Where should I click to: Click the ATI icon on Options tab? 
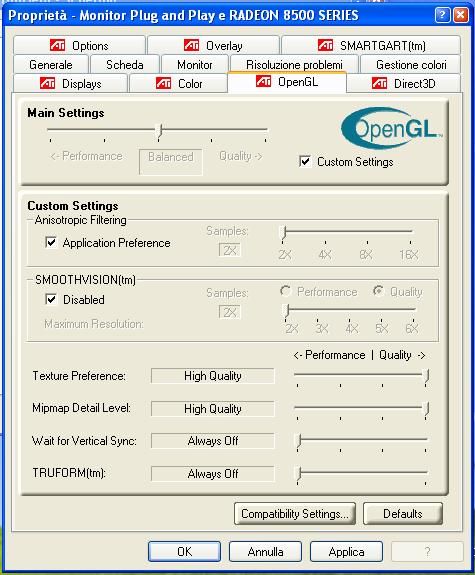click(x=58, y=45)
